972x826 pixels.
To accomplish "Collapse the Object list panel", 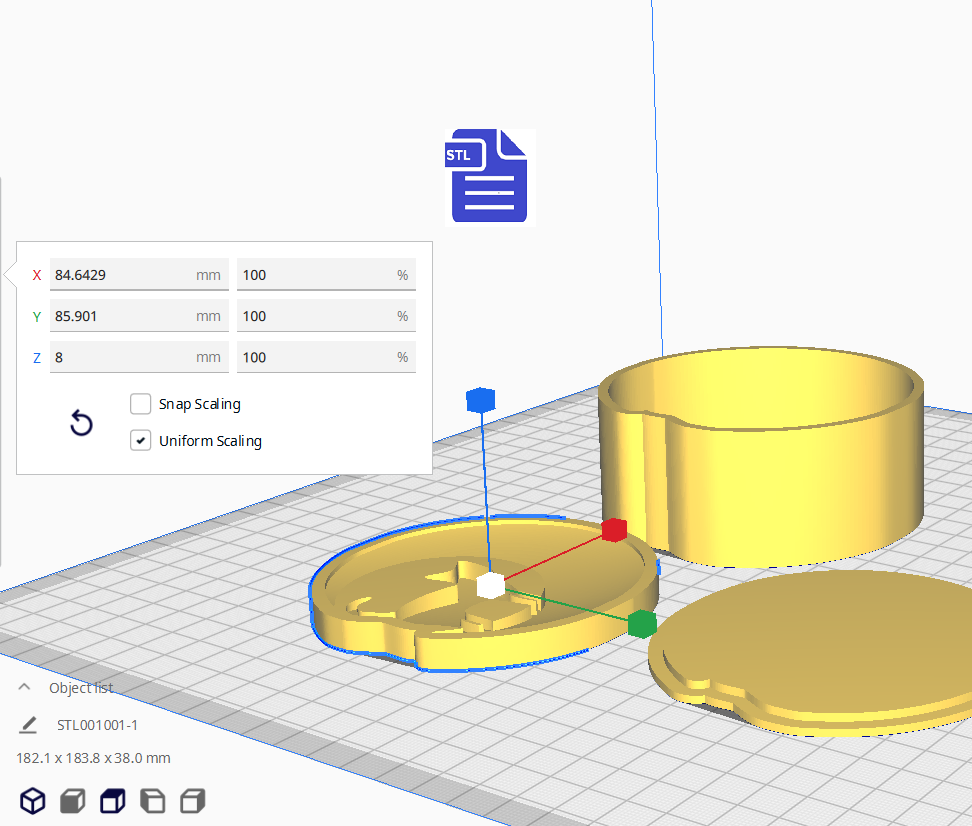I will [25, 687].
